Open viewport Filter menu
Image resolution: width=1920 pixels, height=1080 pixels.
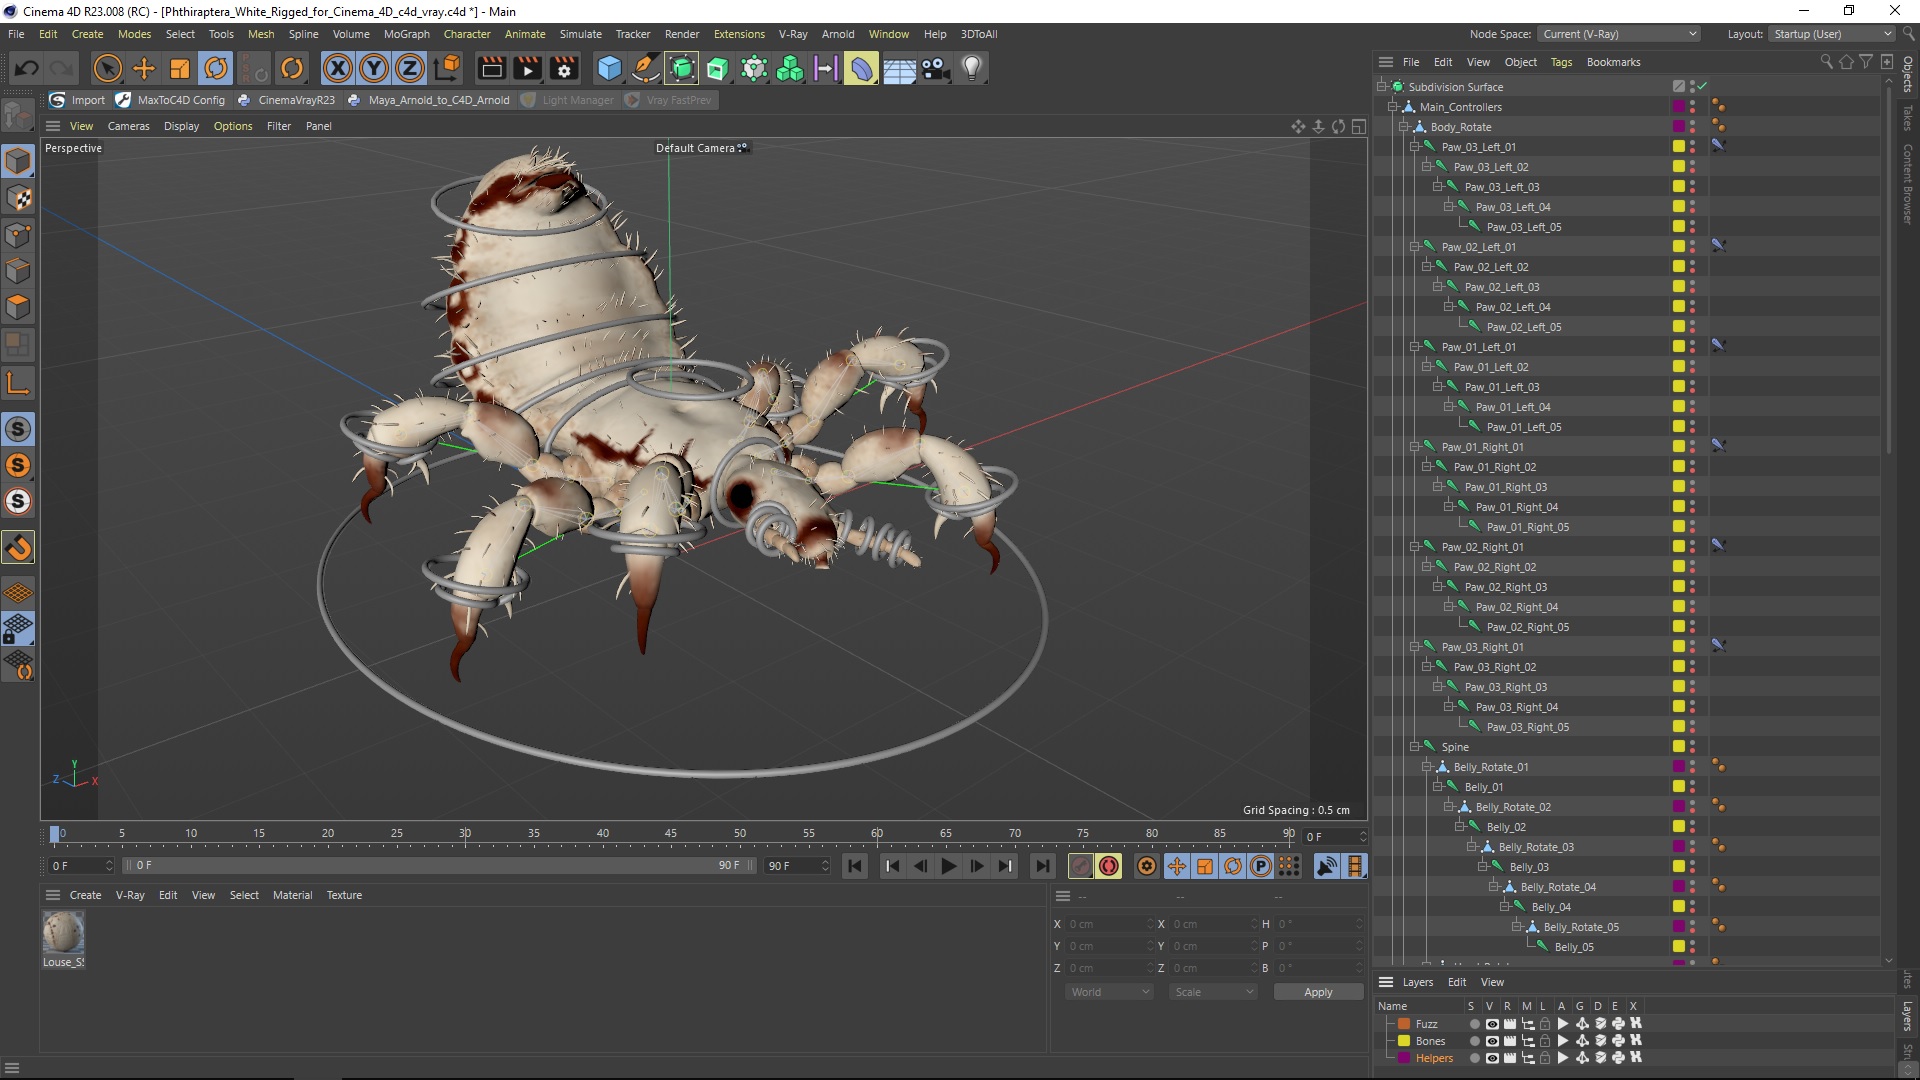tap(278, 126)
